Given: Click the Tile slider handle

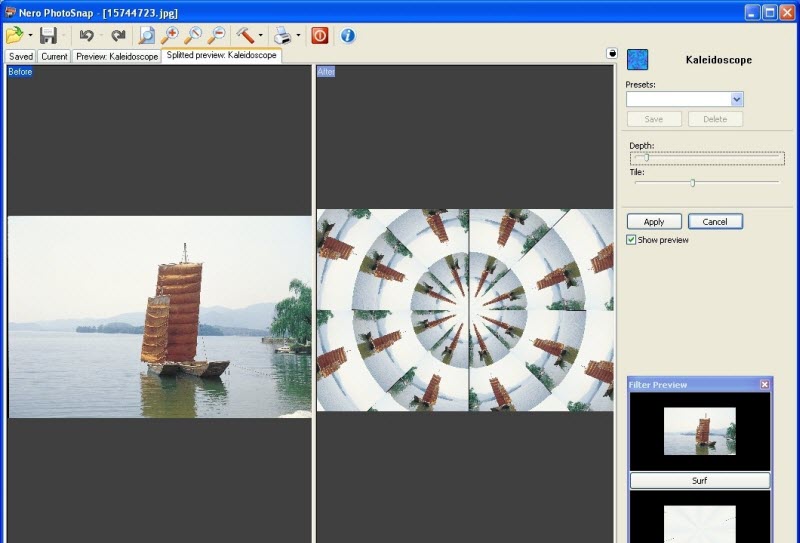Looking at the screenshot, I should [692, 182].
